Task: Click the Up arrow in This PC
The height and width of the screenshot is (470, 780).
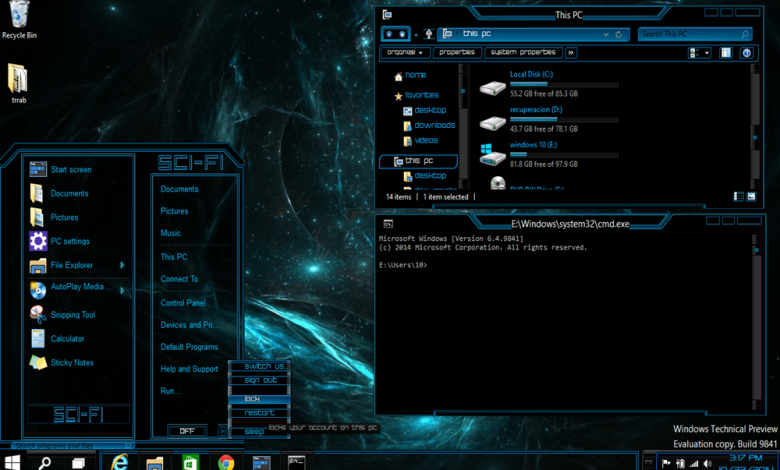Action: pos(428,34)
